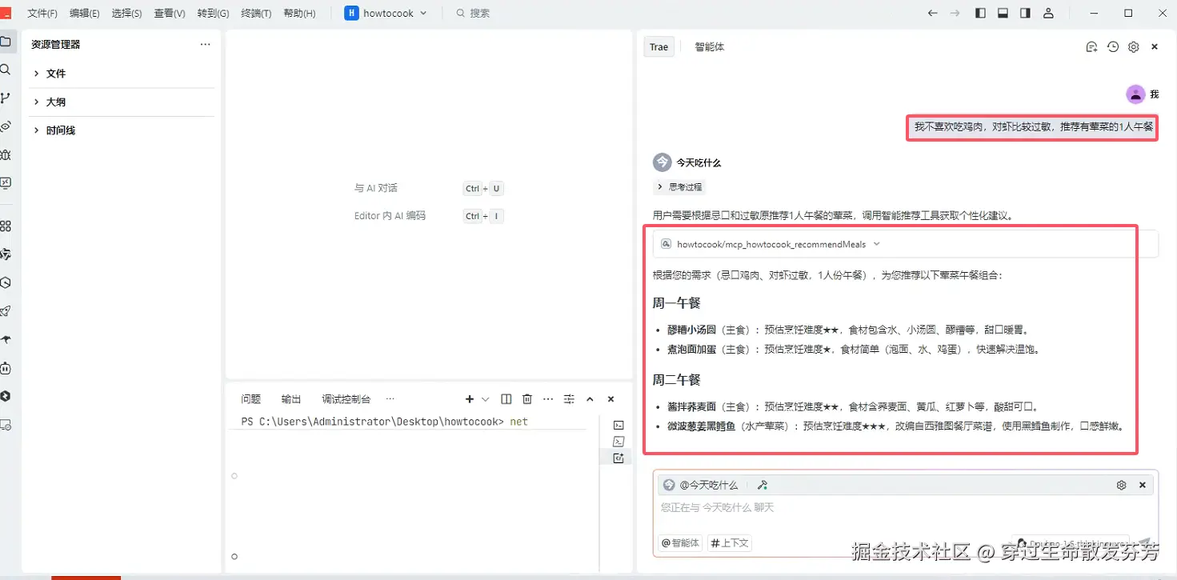Open the 查看(V) menu
Viewport: 1177px width, 580px height.
[169, 14]
